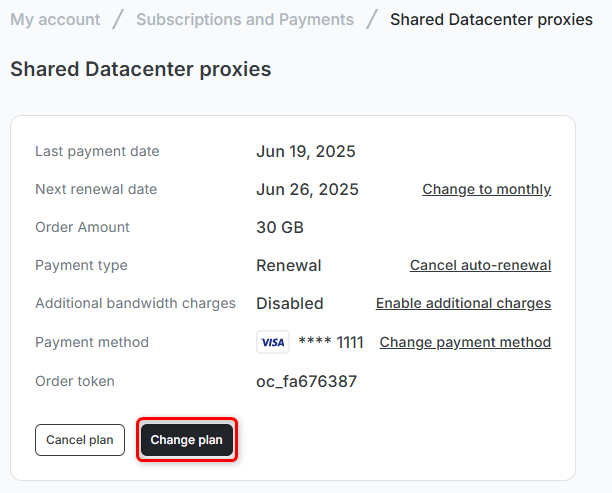Click the masked card number ending 1111
This screenshot has width=612, height=493.
tap(331, 342)
